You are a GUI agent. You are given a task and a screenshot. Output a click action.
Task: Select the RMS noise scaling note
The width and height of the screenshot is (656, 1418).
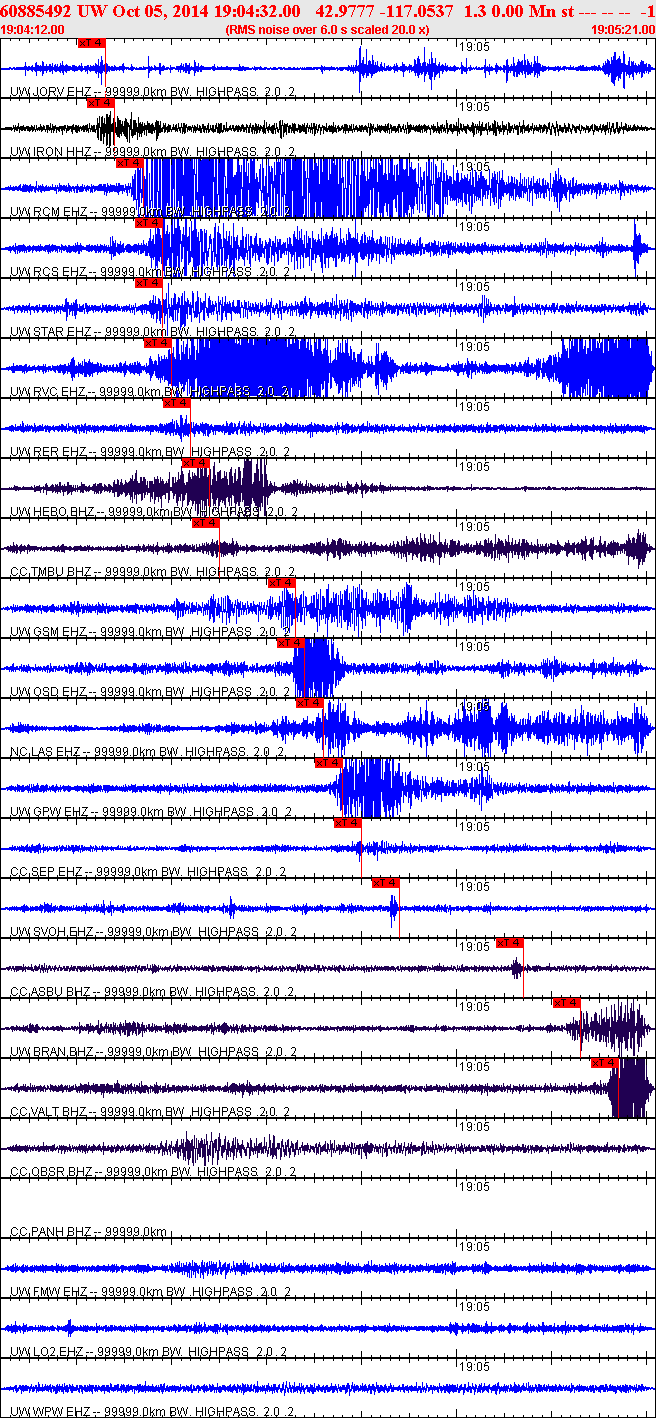tap(328, 29)
